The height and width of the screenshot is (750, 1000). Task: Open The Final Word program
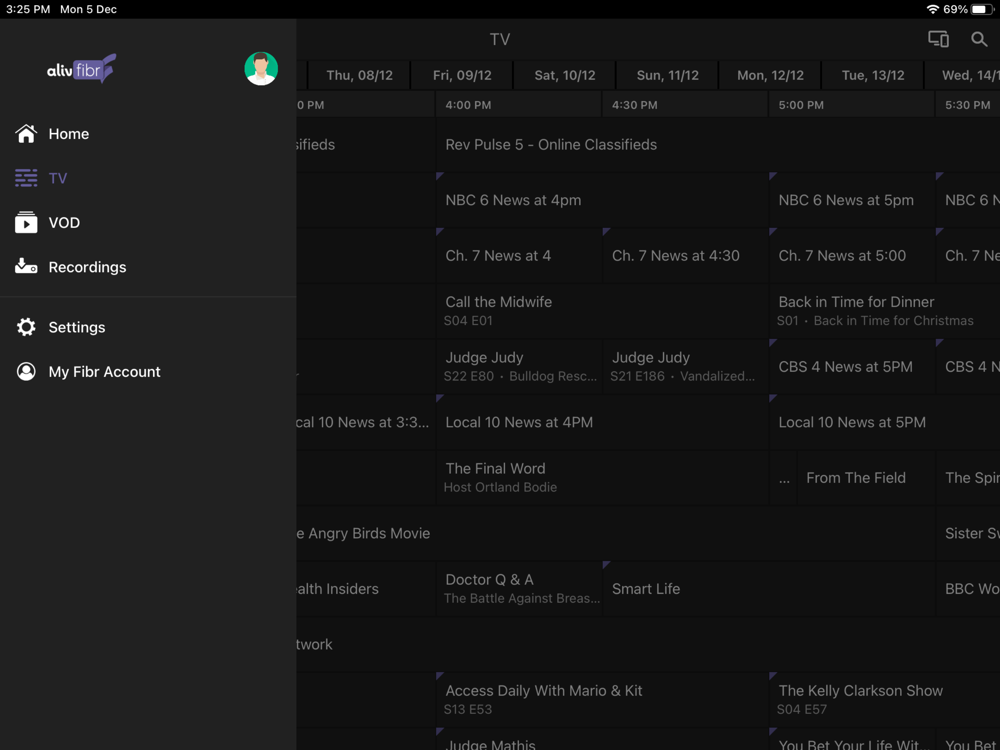[603, 478]
